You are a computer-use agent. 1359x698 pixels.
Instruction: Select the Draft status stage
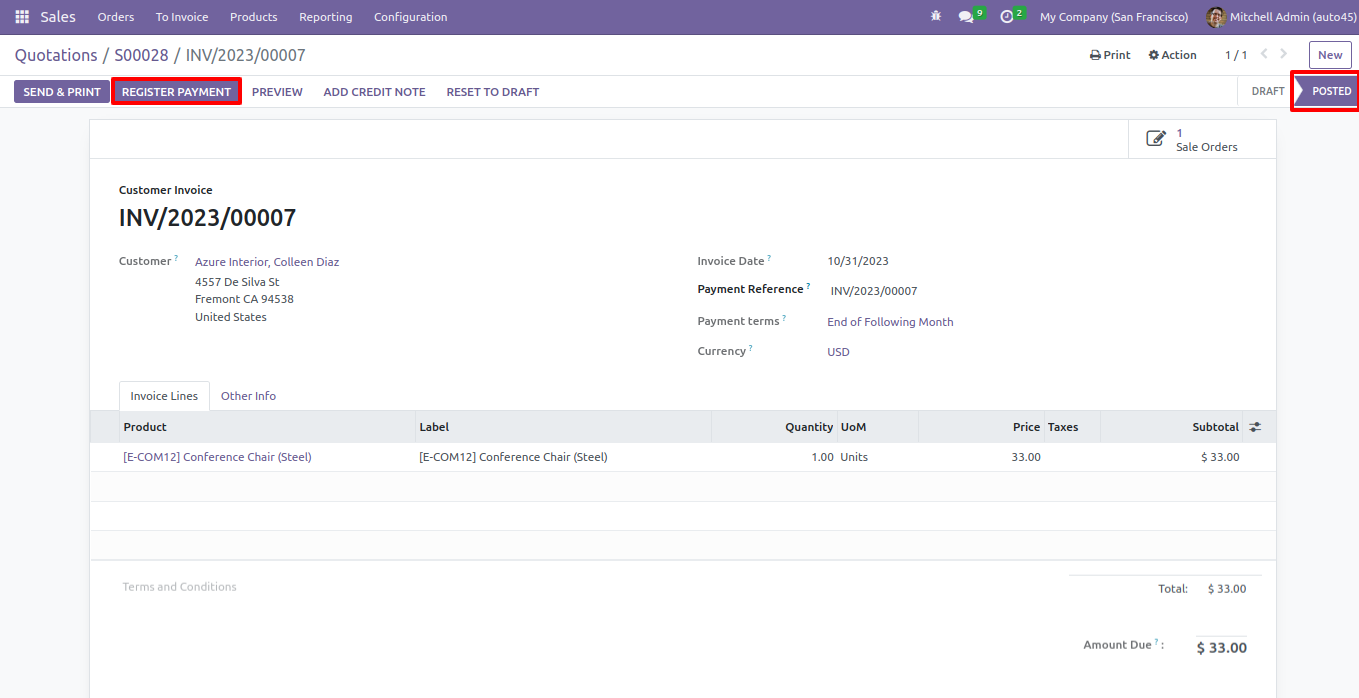click(x=1268, y=91)
